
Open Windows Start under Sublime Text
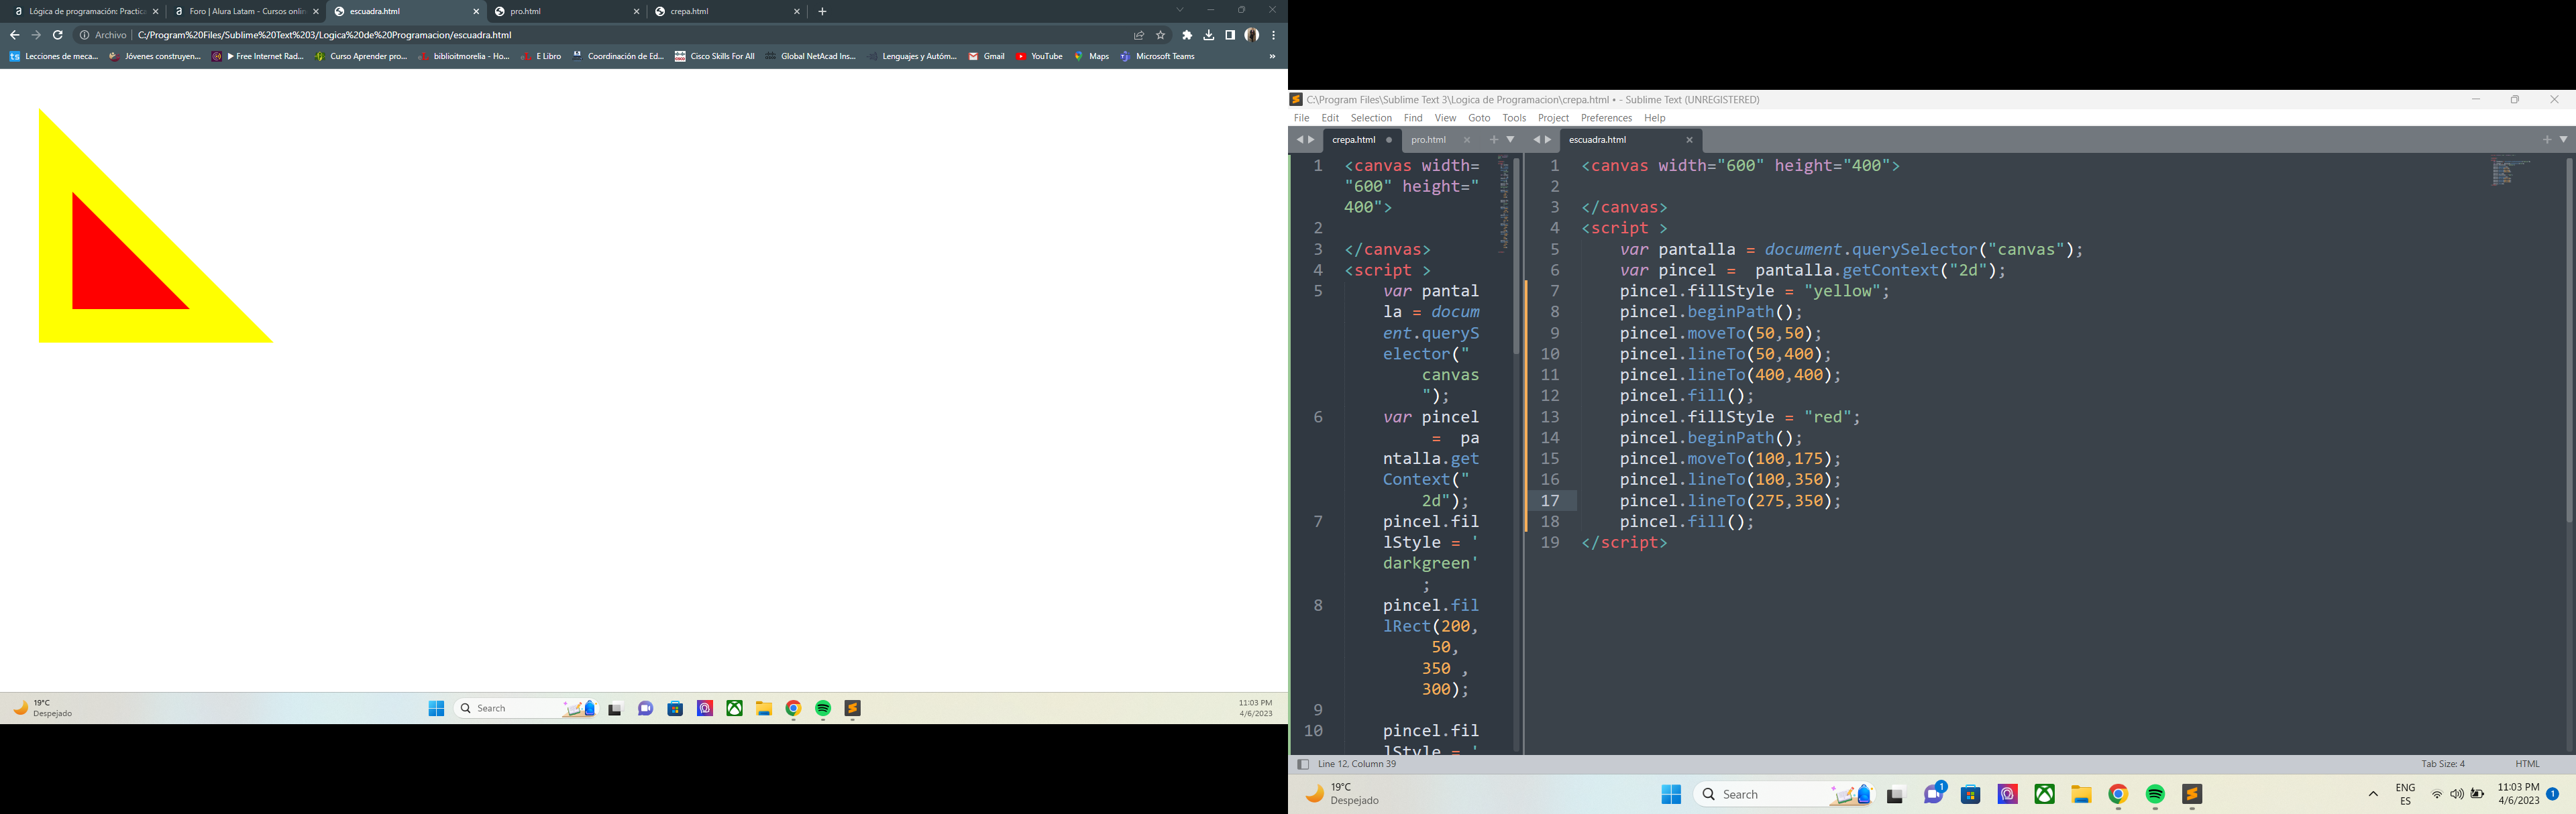(1671, 794)
